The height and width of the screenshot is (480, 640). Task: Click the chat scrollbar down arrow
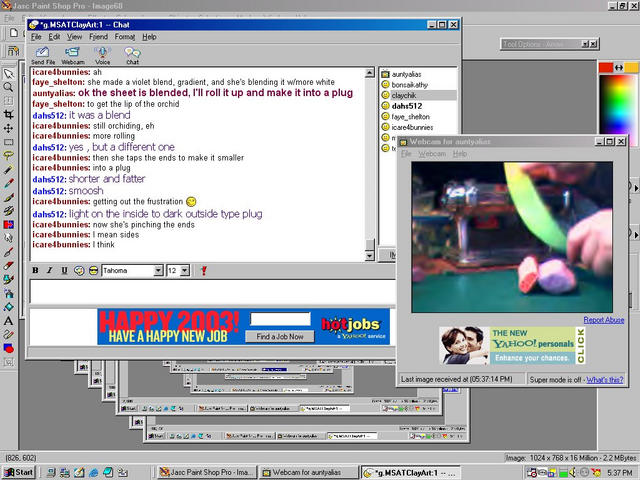click(x=369, y=256)
